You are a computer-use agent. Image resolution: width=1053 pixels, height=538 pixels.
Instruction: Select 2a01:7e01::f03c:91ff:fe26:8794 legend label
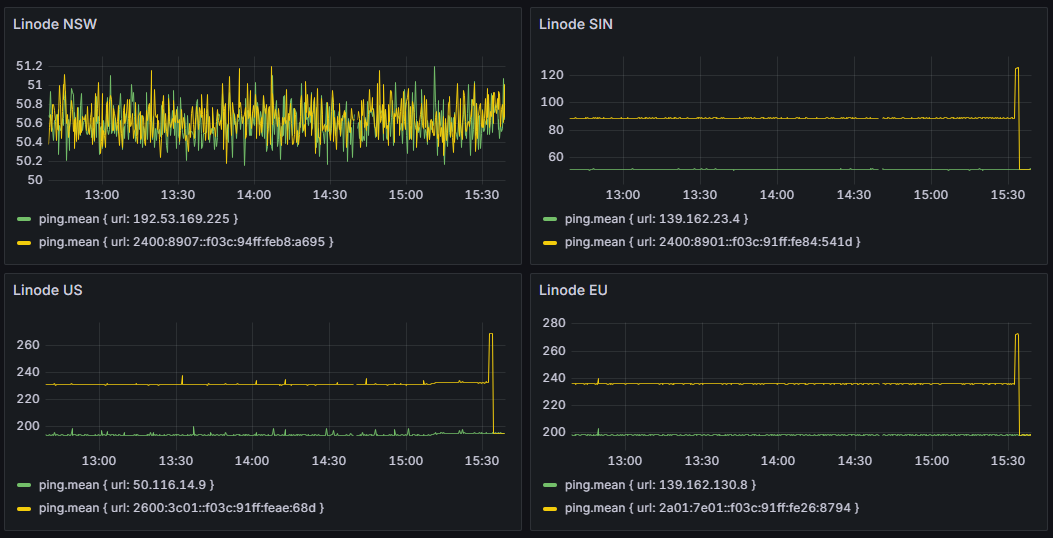point(712,507)
